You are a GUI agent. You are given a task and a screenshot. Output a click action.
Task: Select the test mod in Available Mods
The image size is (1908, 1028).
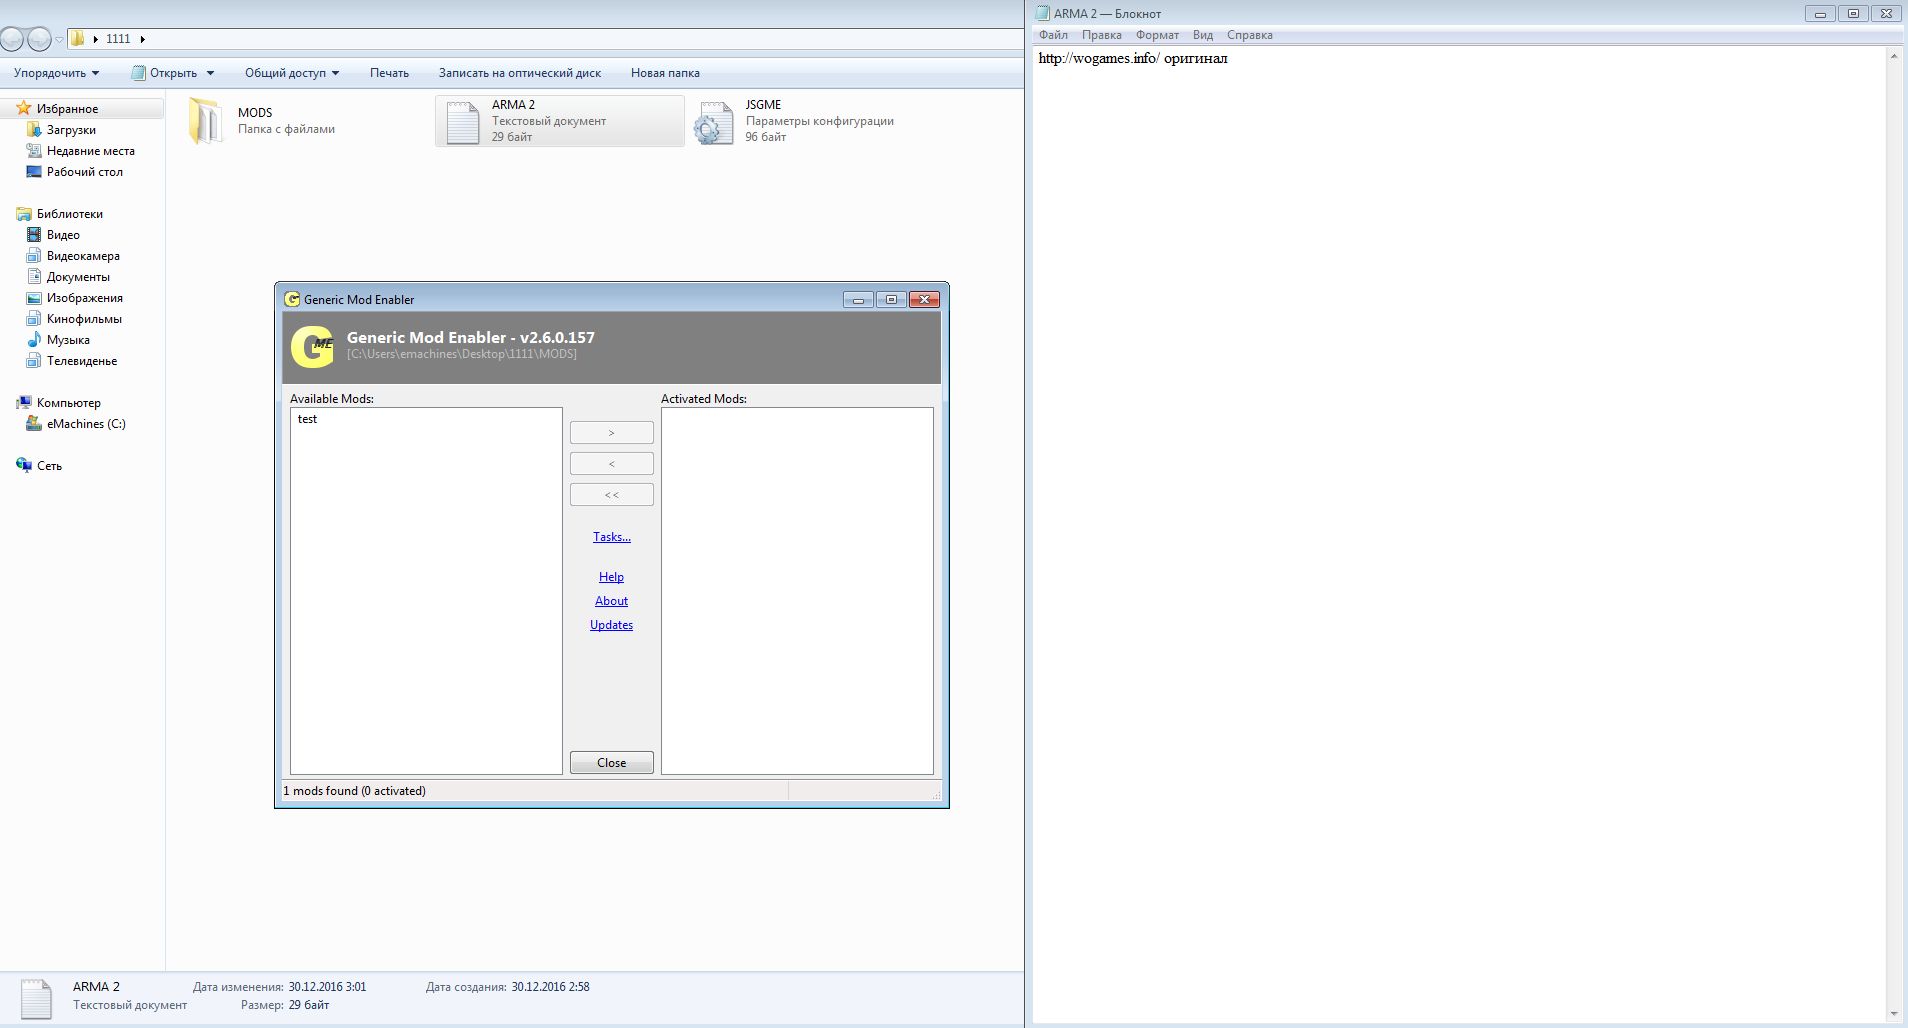click(307, 419)
